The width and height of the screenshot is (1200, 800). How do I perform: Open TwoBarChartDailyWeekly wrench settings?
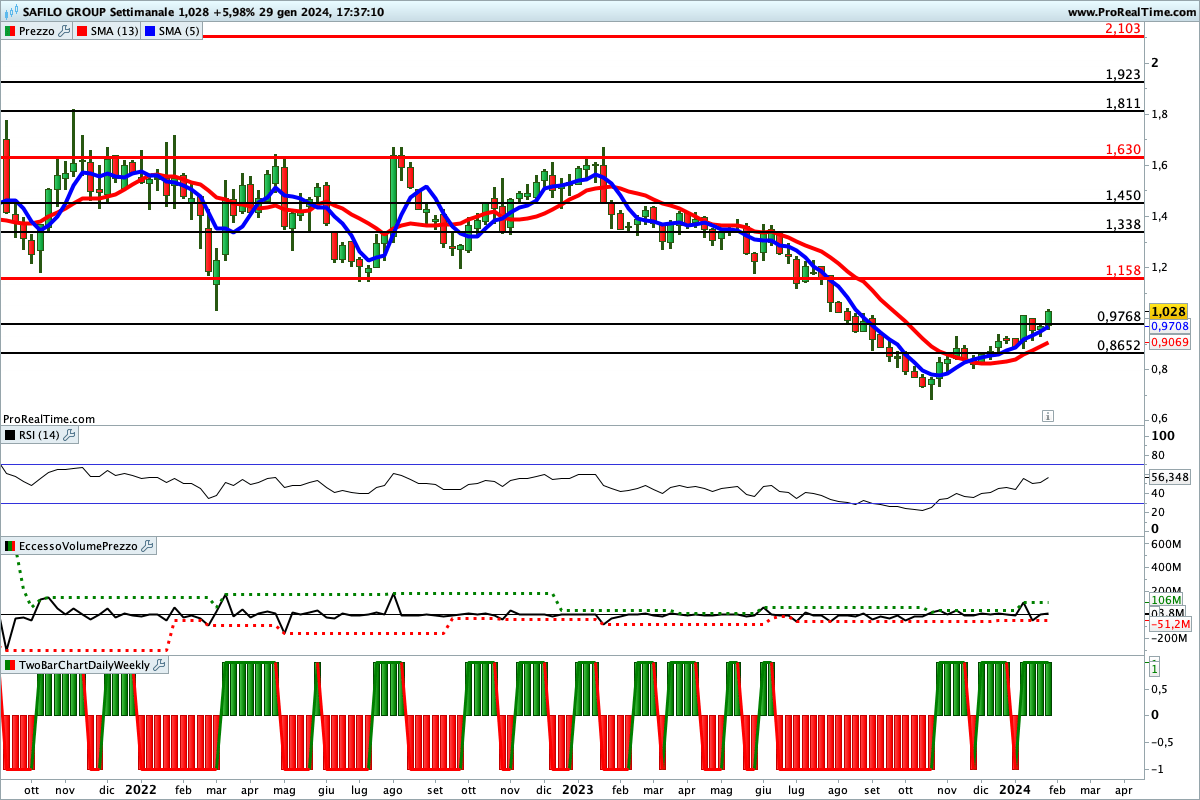point(159,665)
